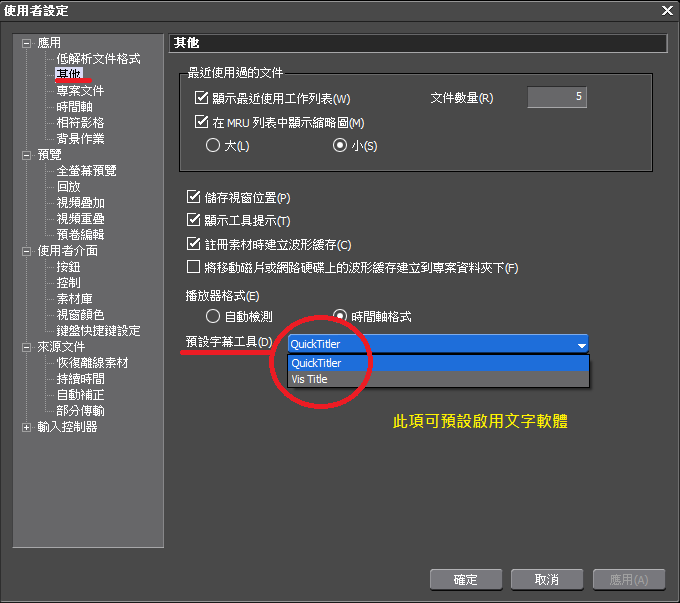
Task: Collapse the 預覽 tree node
Action: click(x=27, y=155)
